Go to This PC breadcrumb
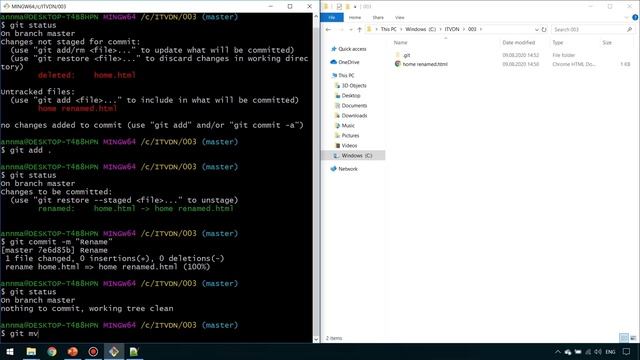Image resolution: width=640 pixels, height=360 pixels. click(389, 29)
